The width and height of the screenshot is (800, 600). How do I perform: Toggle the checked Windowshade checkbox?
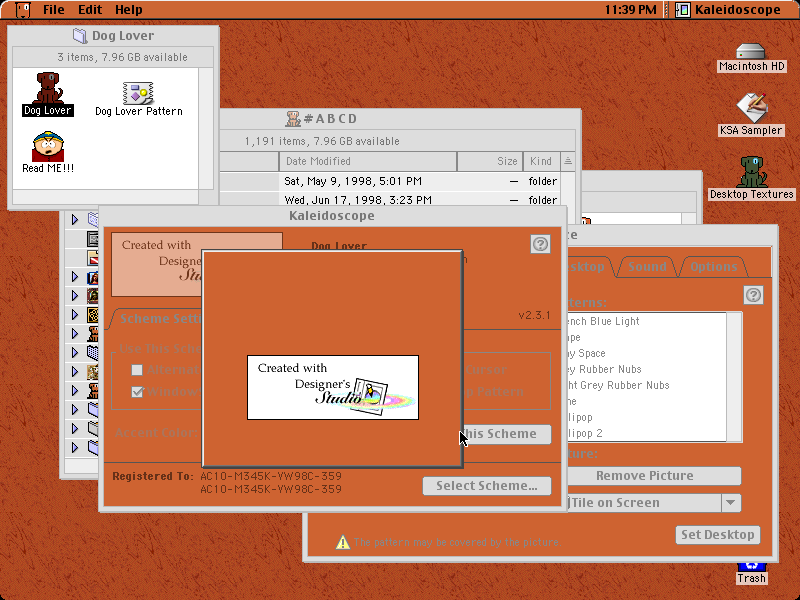tap(137, 392)
